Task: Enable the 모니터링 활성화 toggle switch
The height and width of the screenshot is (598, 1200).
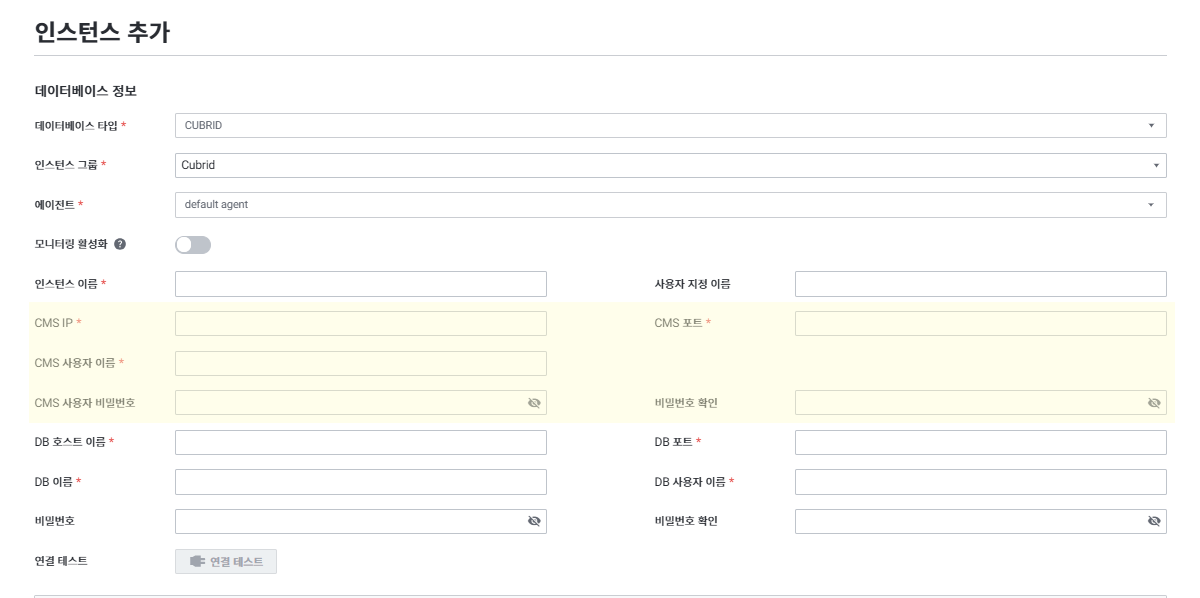Action: pos(193,244)
